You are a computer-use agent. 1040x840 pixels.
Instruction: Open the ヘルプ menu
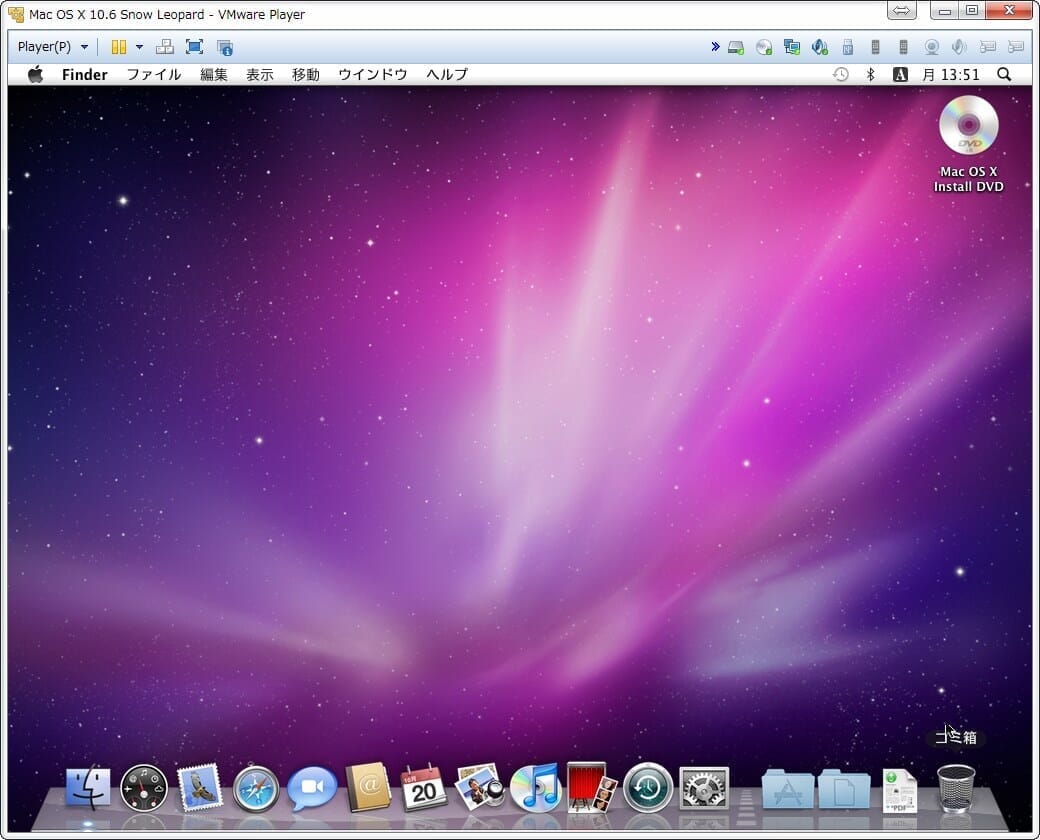click(446, 74)
